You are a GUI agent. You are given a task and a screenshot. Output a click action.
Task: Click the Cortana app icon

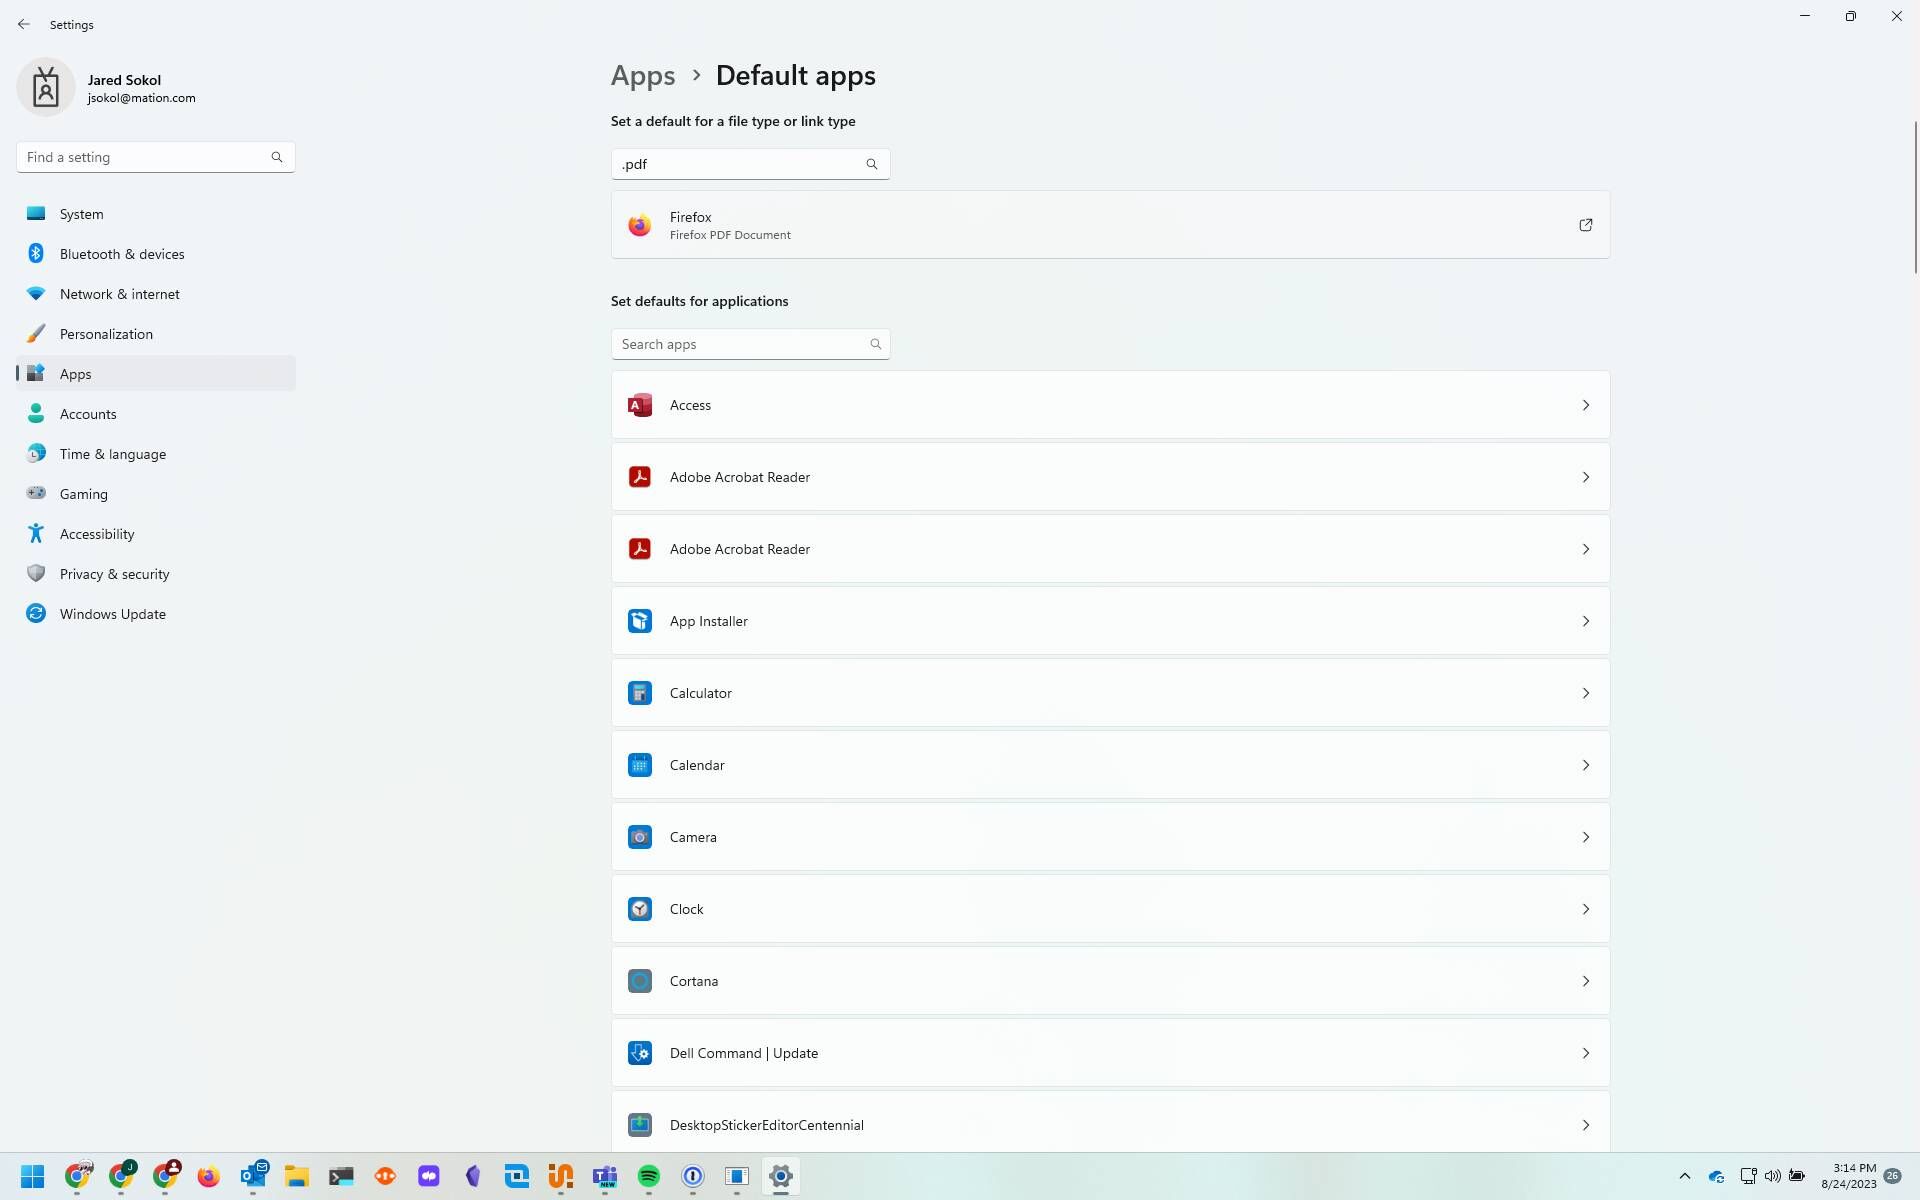(640, 980)
